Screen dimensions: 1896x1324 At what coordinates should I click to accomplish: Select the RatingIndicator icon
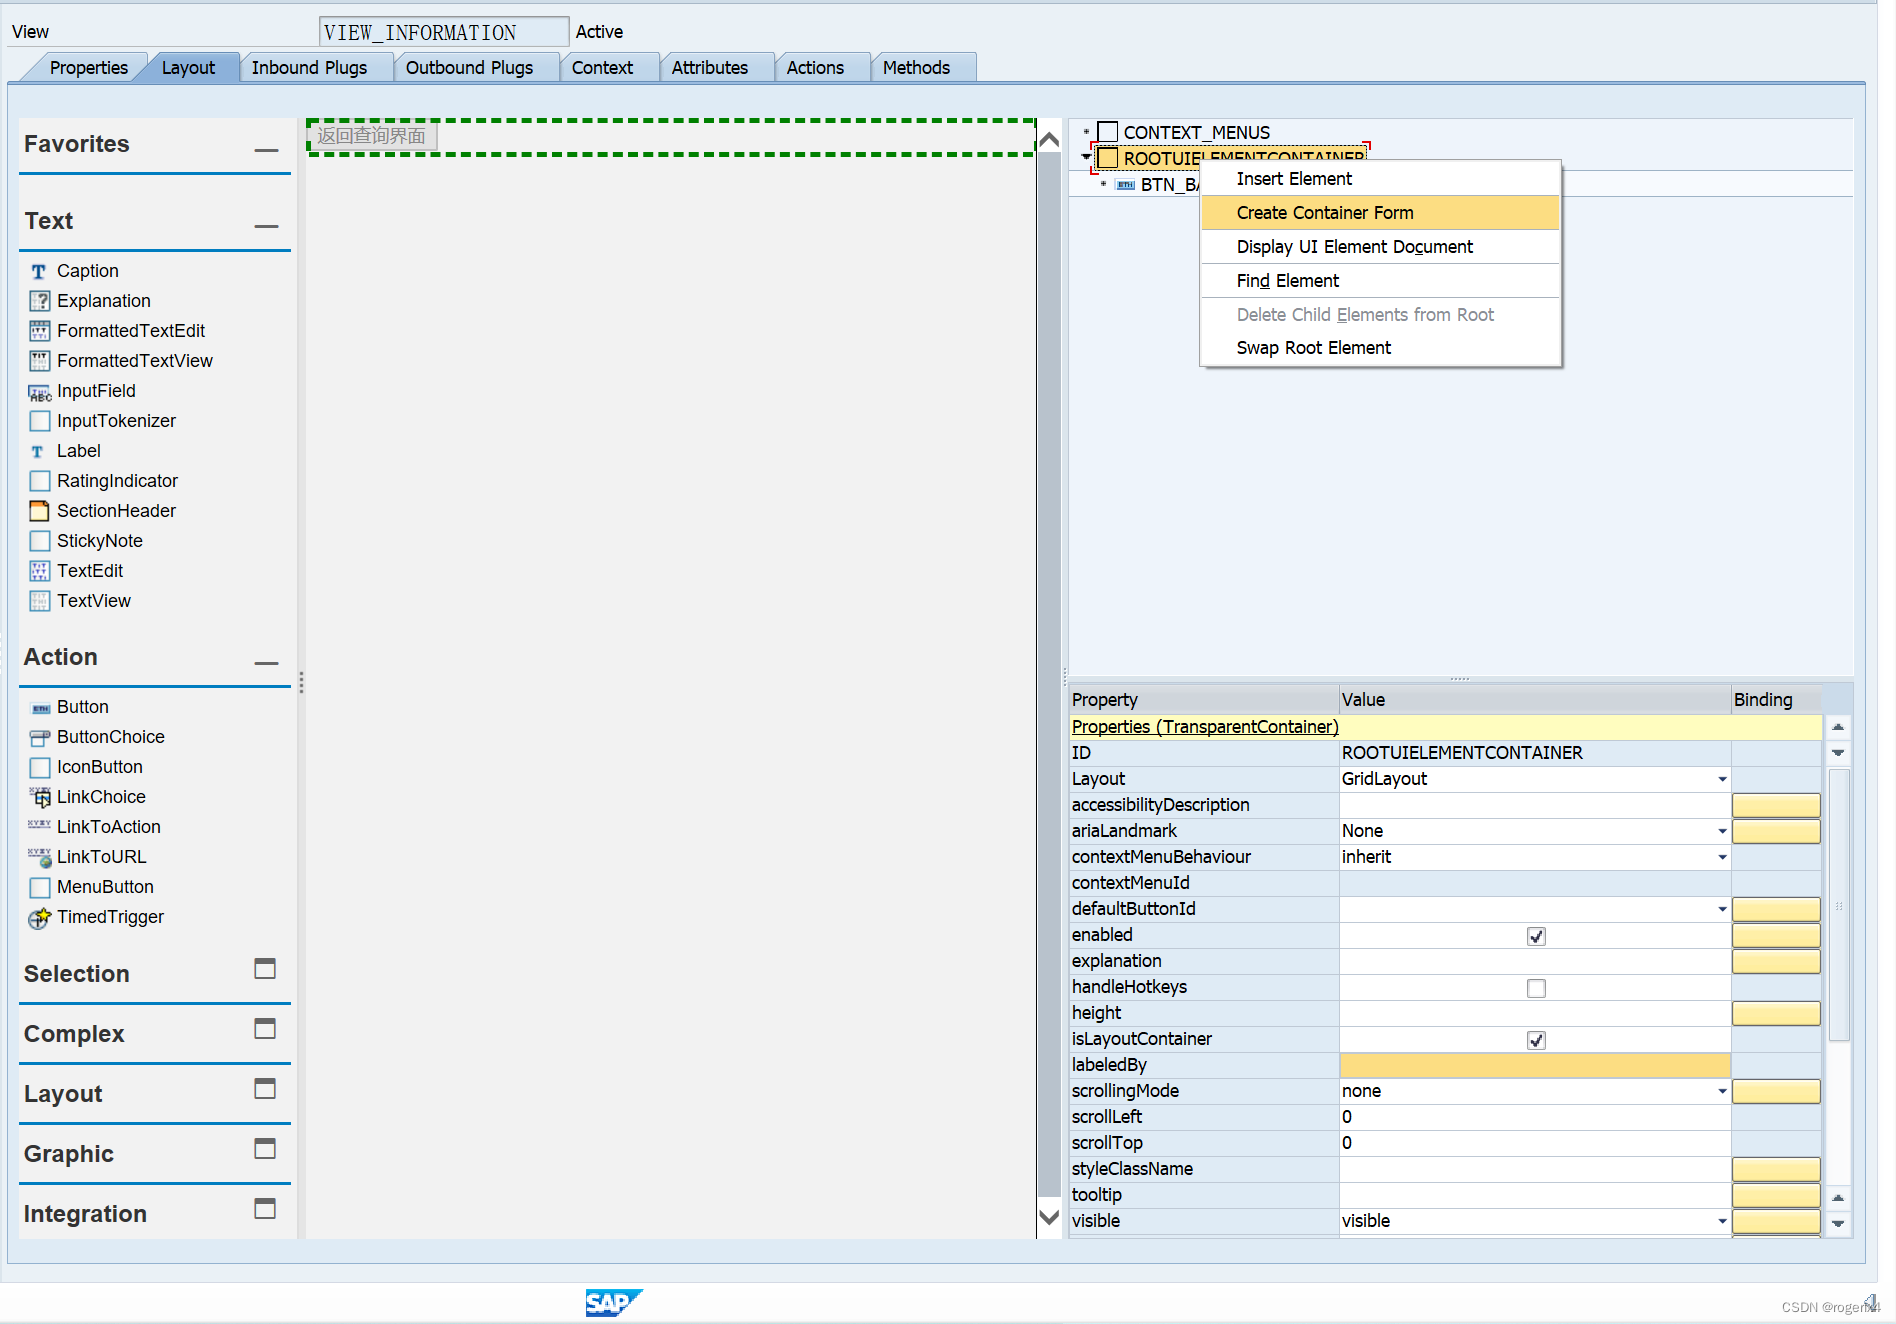click(x=39, y=481)
